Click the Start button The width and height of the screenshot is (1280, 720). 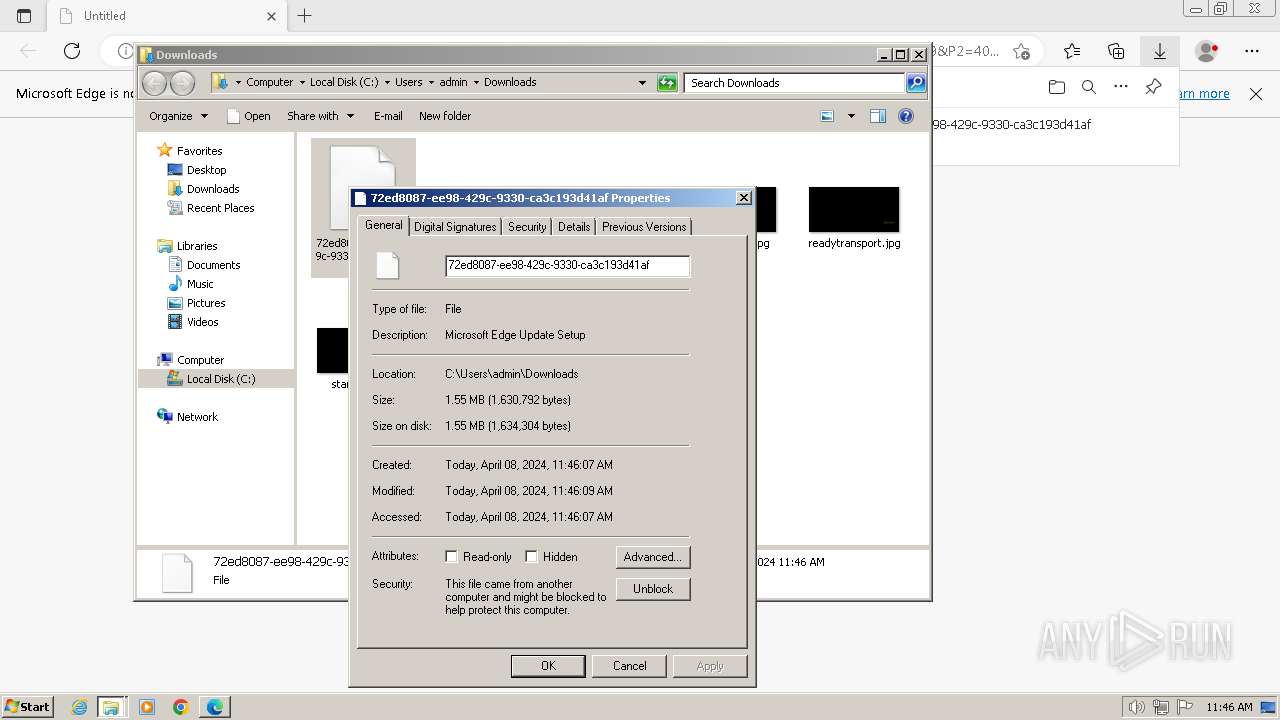click(x=27, y=707)
